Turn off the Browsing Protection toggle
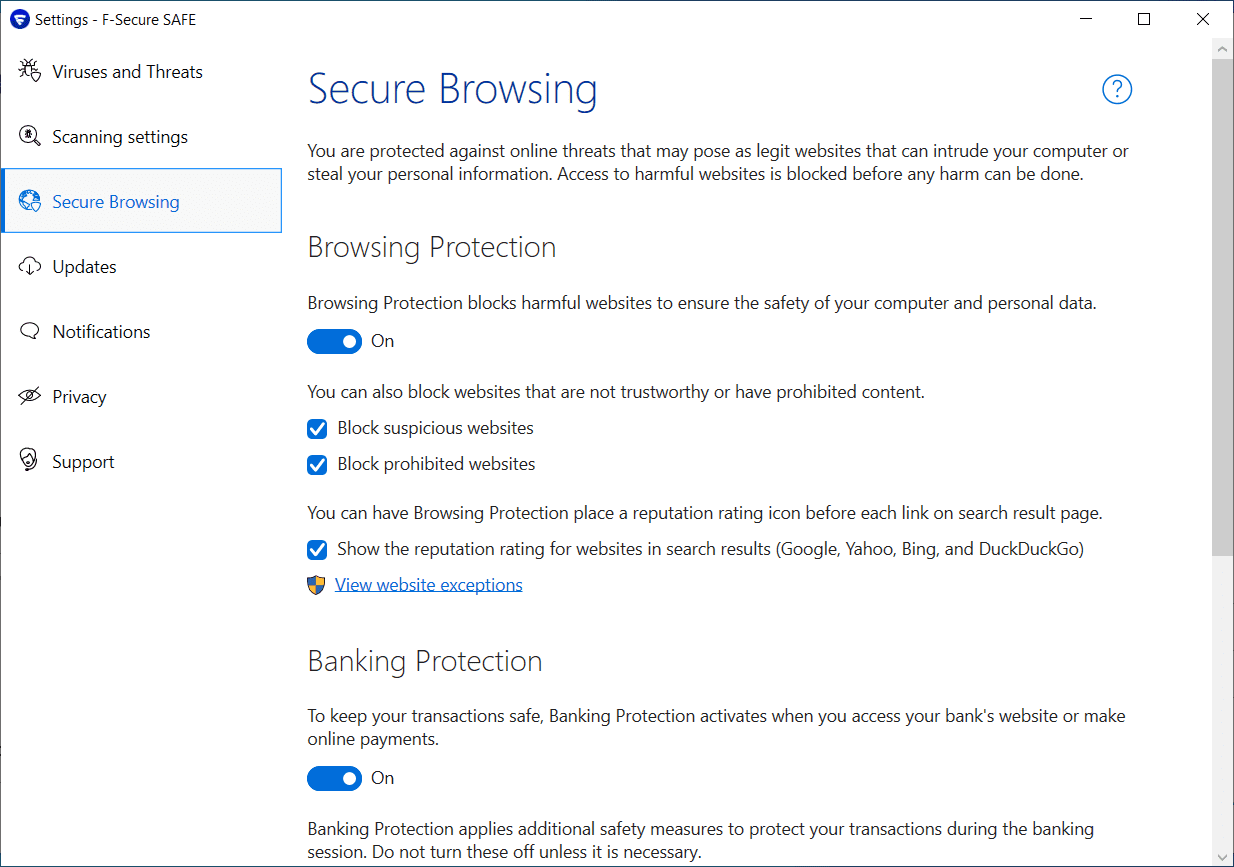Image resolution: width=1234 pixels, height=867 pixels. coord(334,341)
